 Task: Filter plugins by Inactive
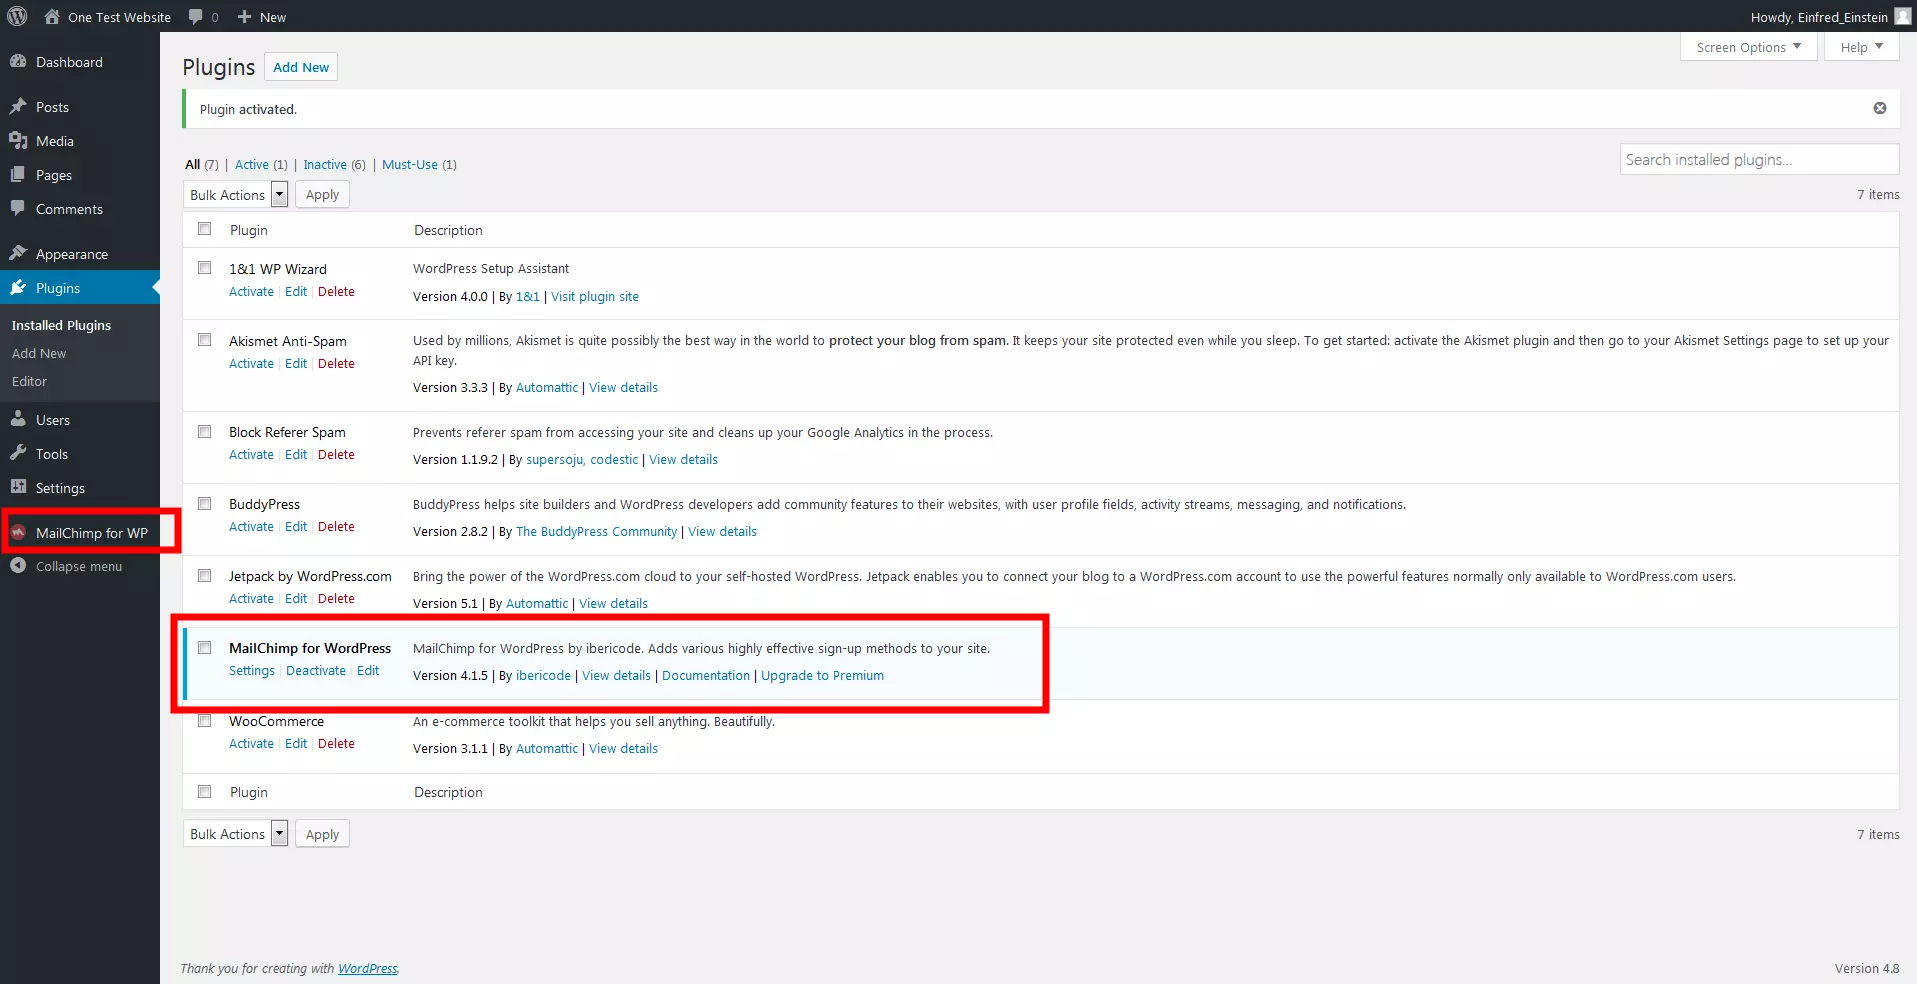point(325,165)
